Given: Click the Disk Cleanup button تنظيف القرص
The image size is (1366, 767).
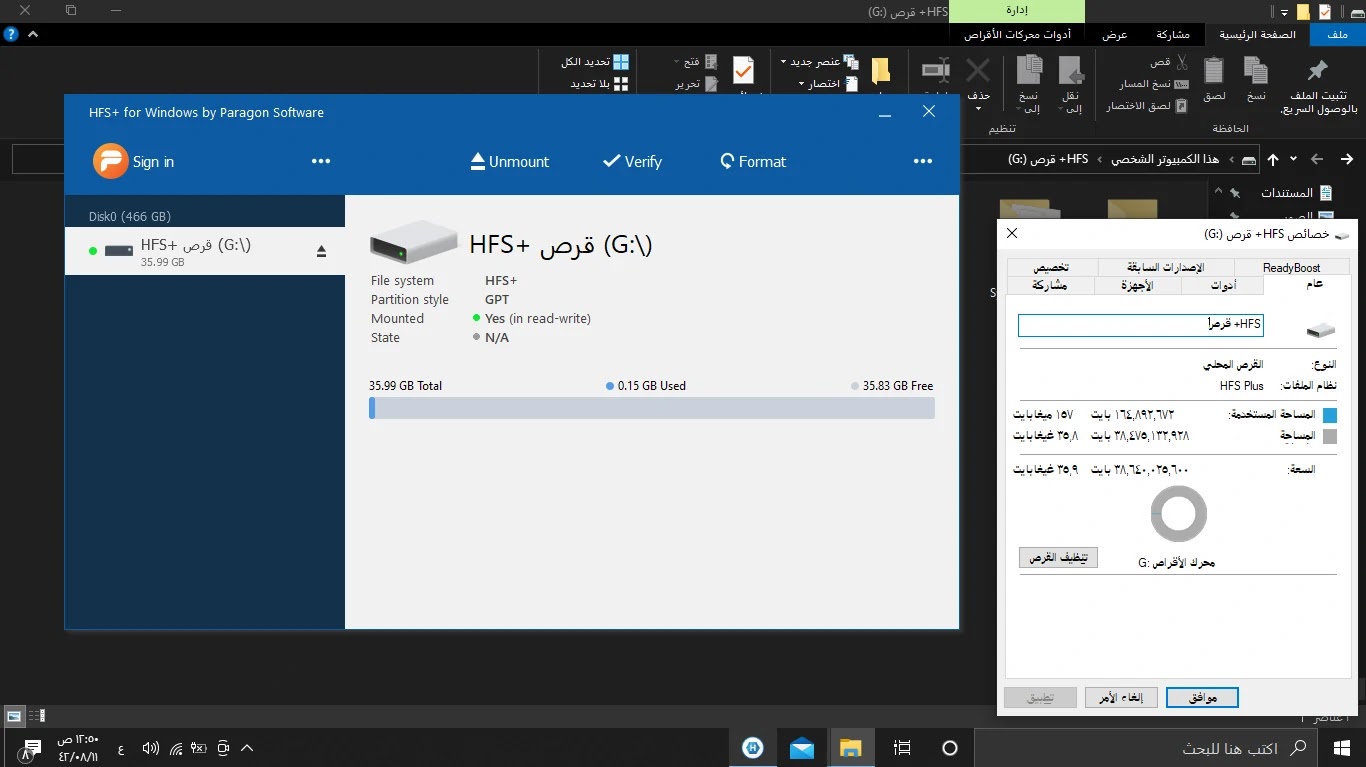Looking at the screenshot, I should (x=1058, y=557).
